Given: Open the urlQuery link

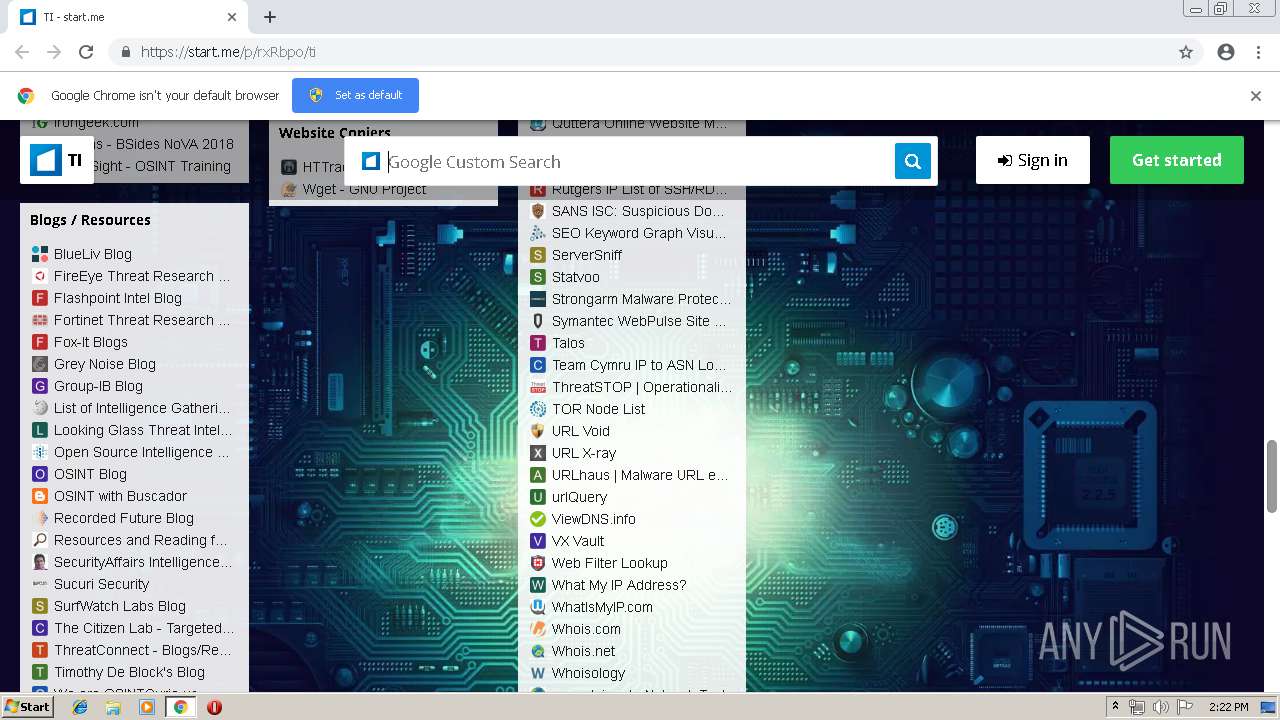Looking at the screenshot, I should tap(579, 497).
